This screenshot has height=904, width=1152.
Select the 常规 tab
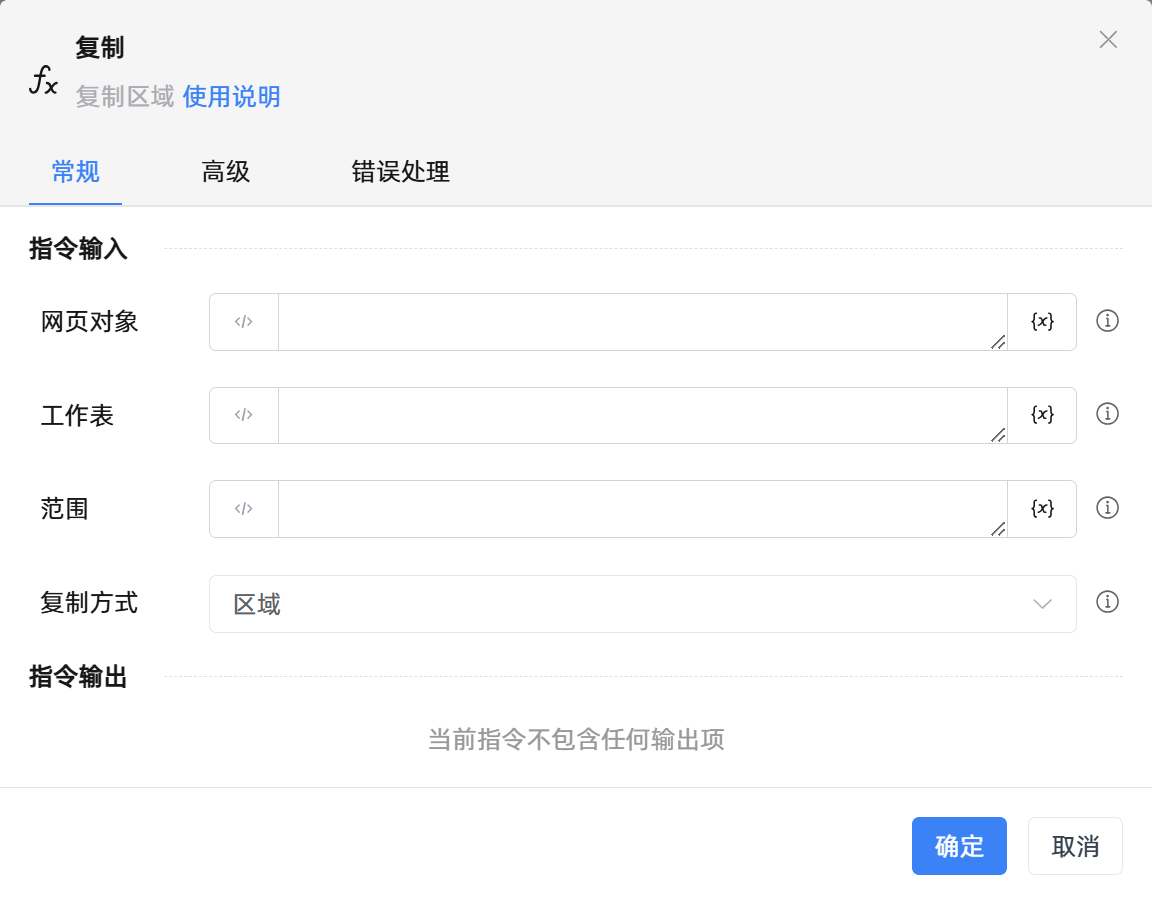pyautogui.click(x=76, y=172)
